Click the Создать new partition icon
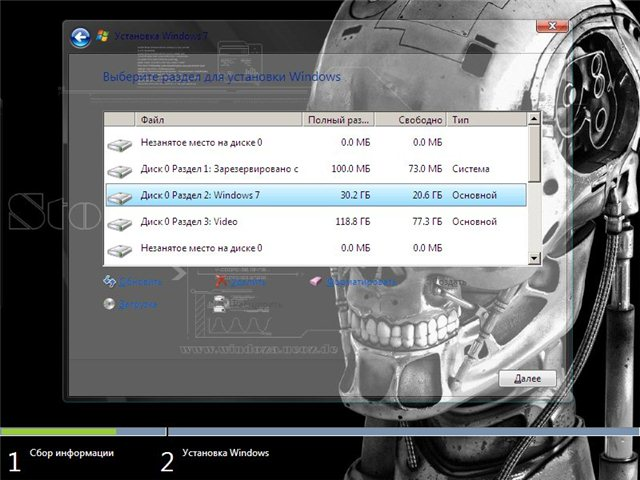The height and width of the screenshot is (480, 640). point(428,282)
